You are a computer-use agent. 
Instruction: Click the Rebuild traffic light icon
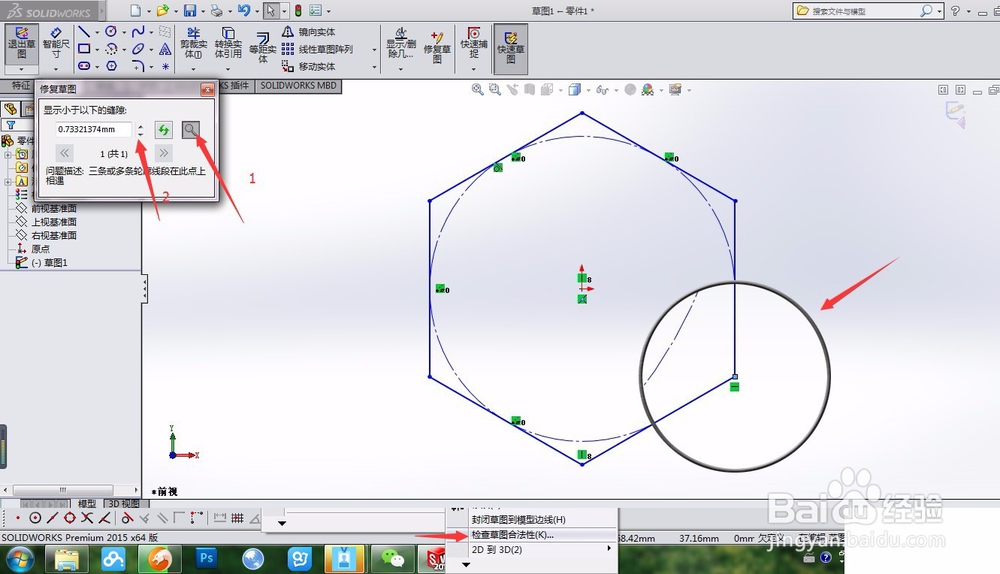(298, 10)
